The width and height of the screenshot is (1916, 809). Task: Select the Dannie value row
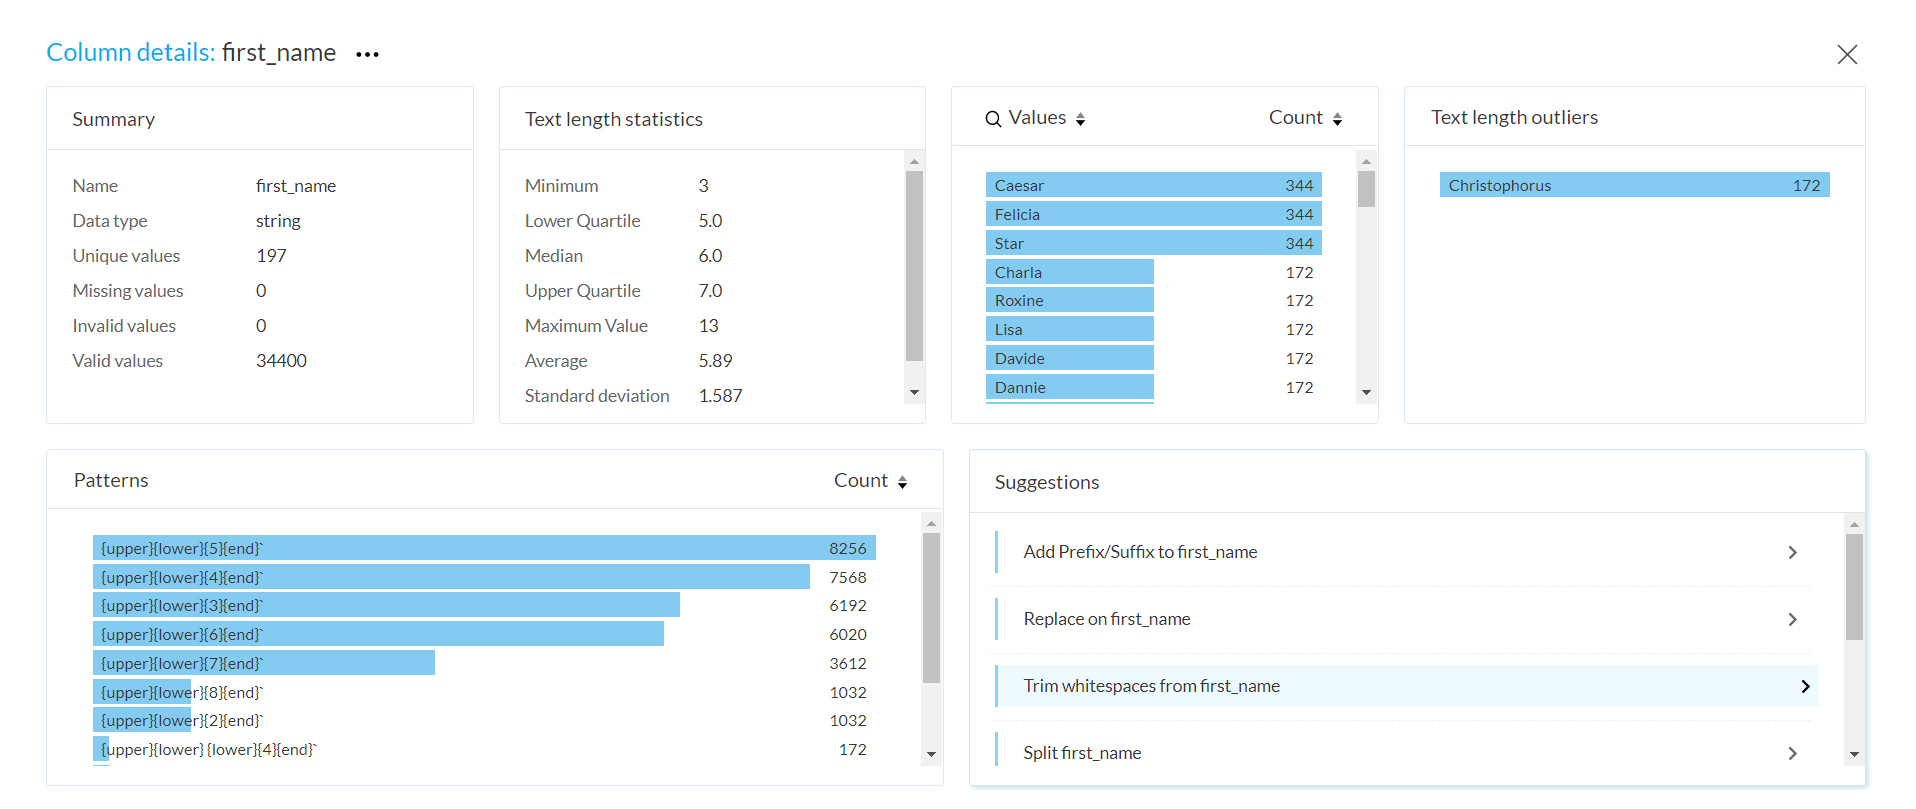pos(1153,387)
